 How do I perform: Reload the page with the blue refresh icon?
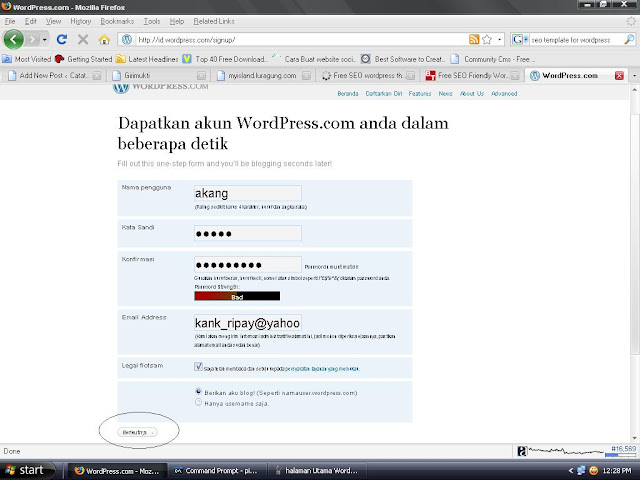pos(62,40)
